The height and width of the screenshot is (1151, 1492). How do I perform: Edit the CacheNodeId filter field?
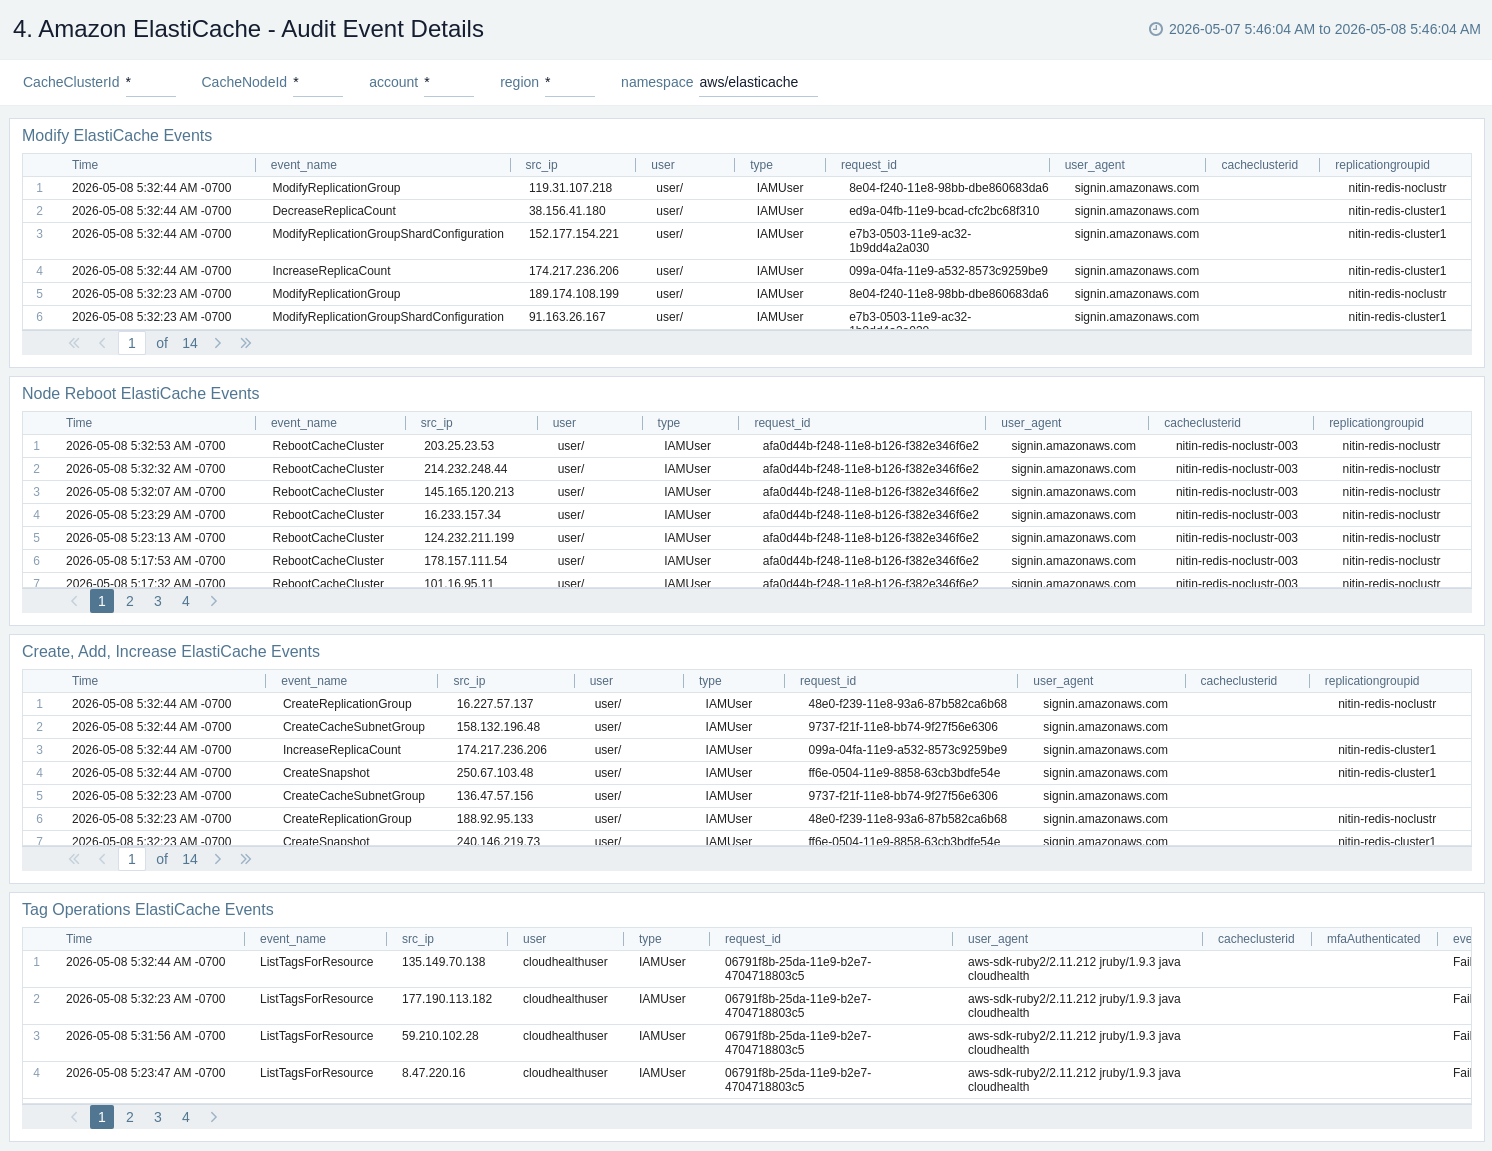317,82
